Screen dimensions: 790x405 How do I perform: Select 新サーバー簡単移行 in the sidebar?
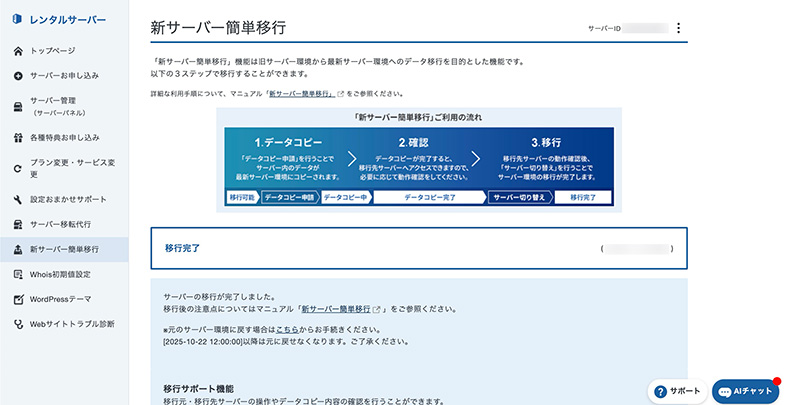pyautogui.click(x=64, y=249)
